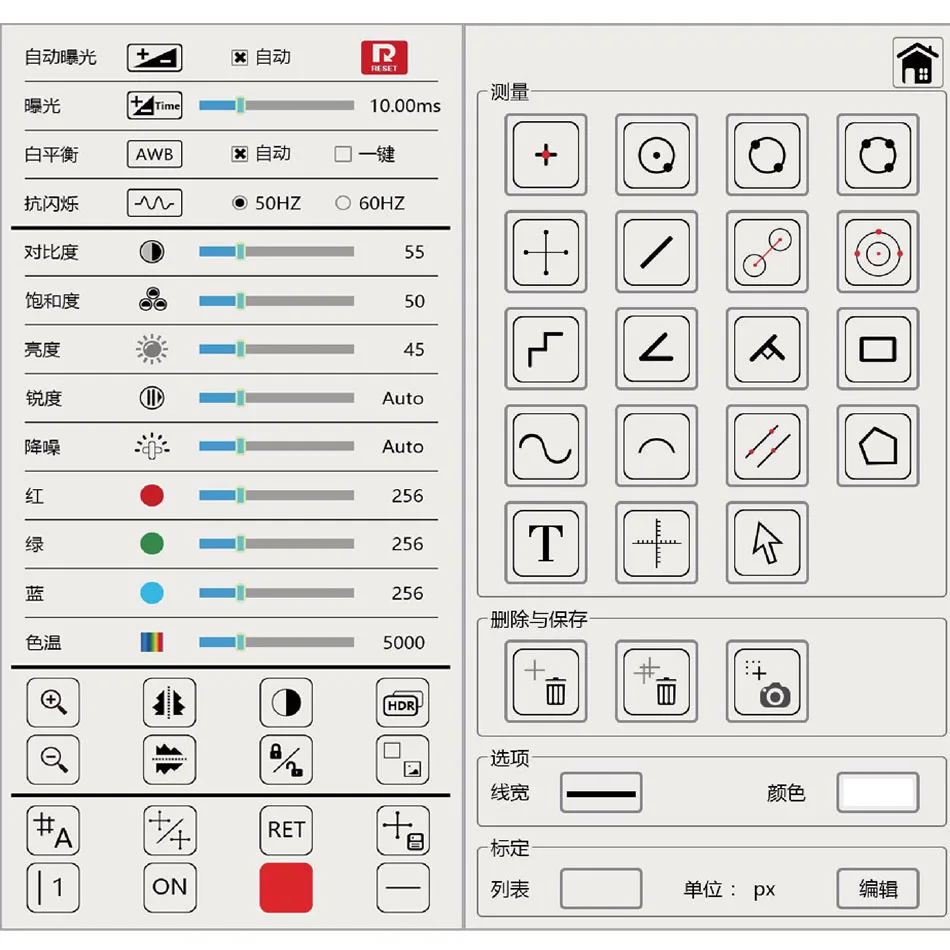Select the text annotation T tool
Viewport: 950px width, 950px height.
point(546,543)
